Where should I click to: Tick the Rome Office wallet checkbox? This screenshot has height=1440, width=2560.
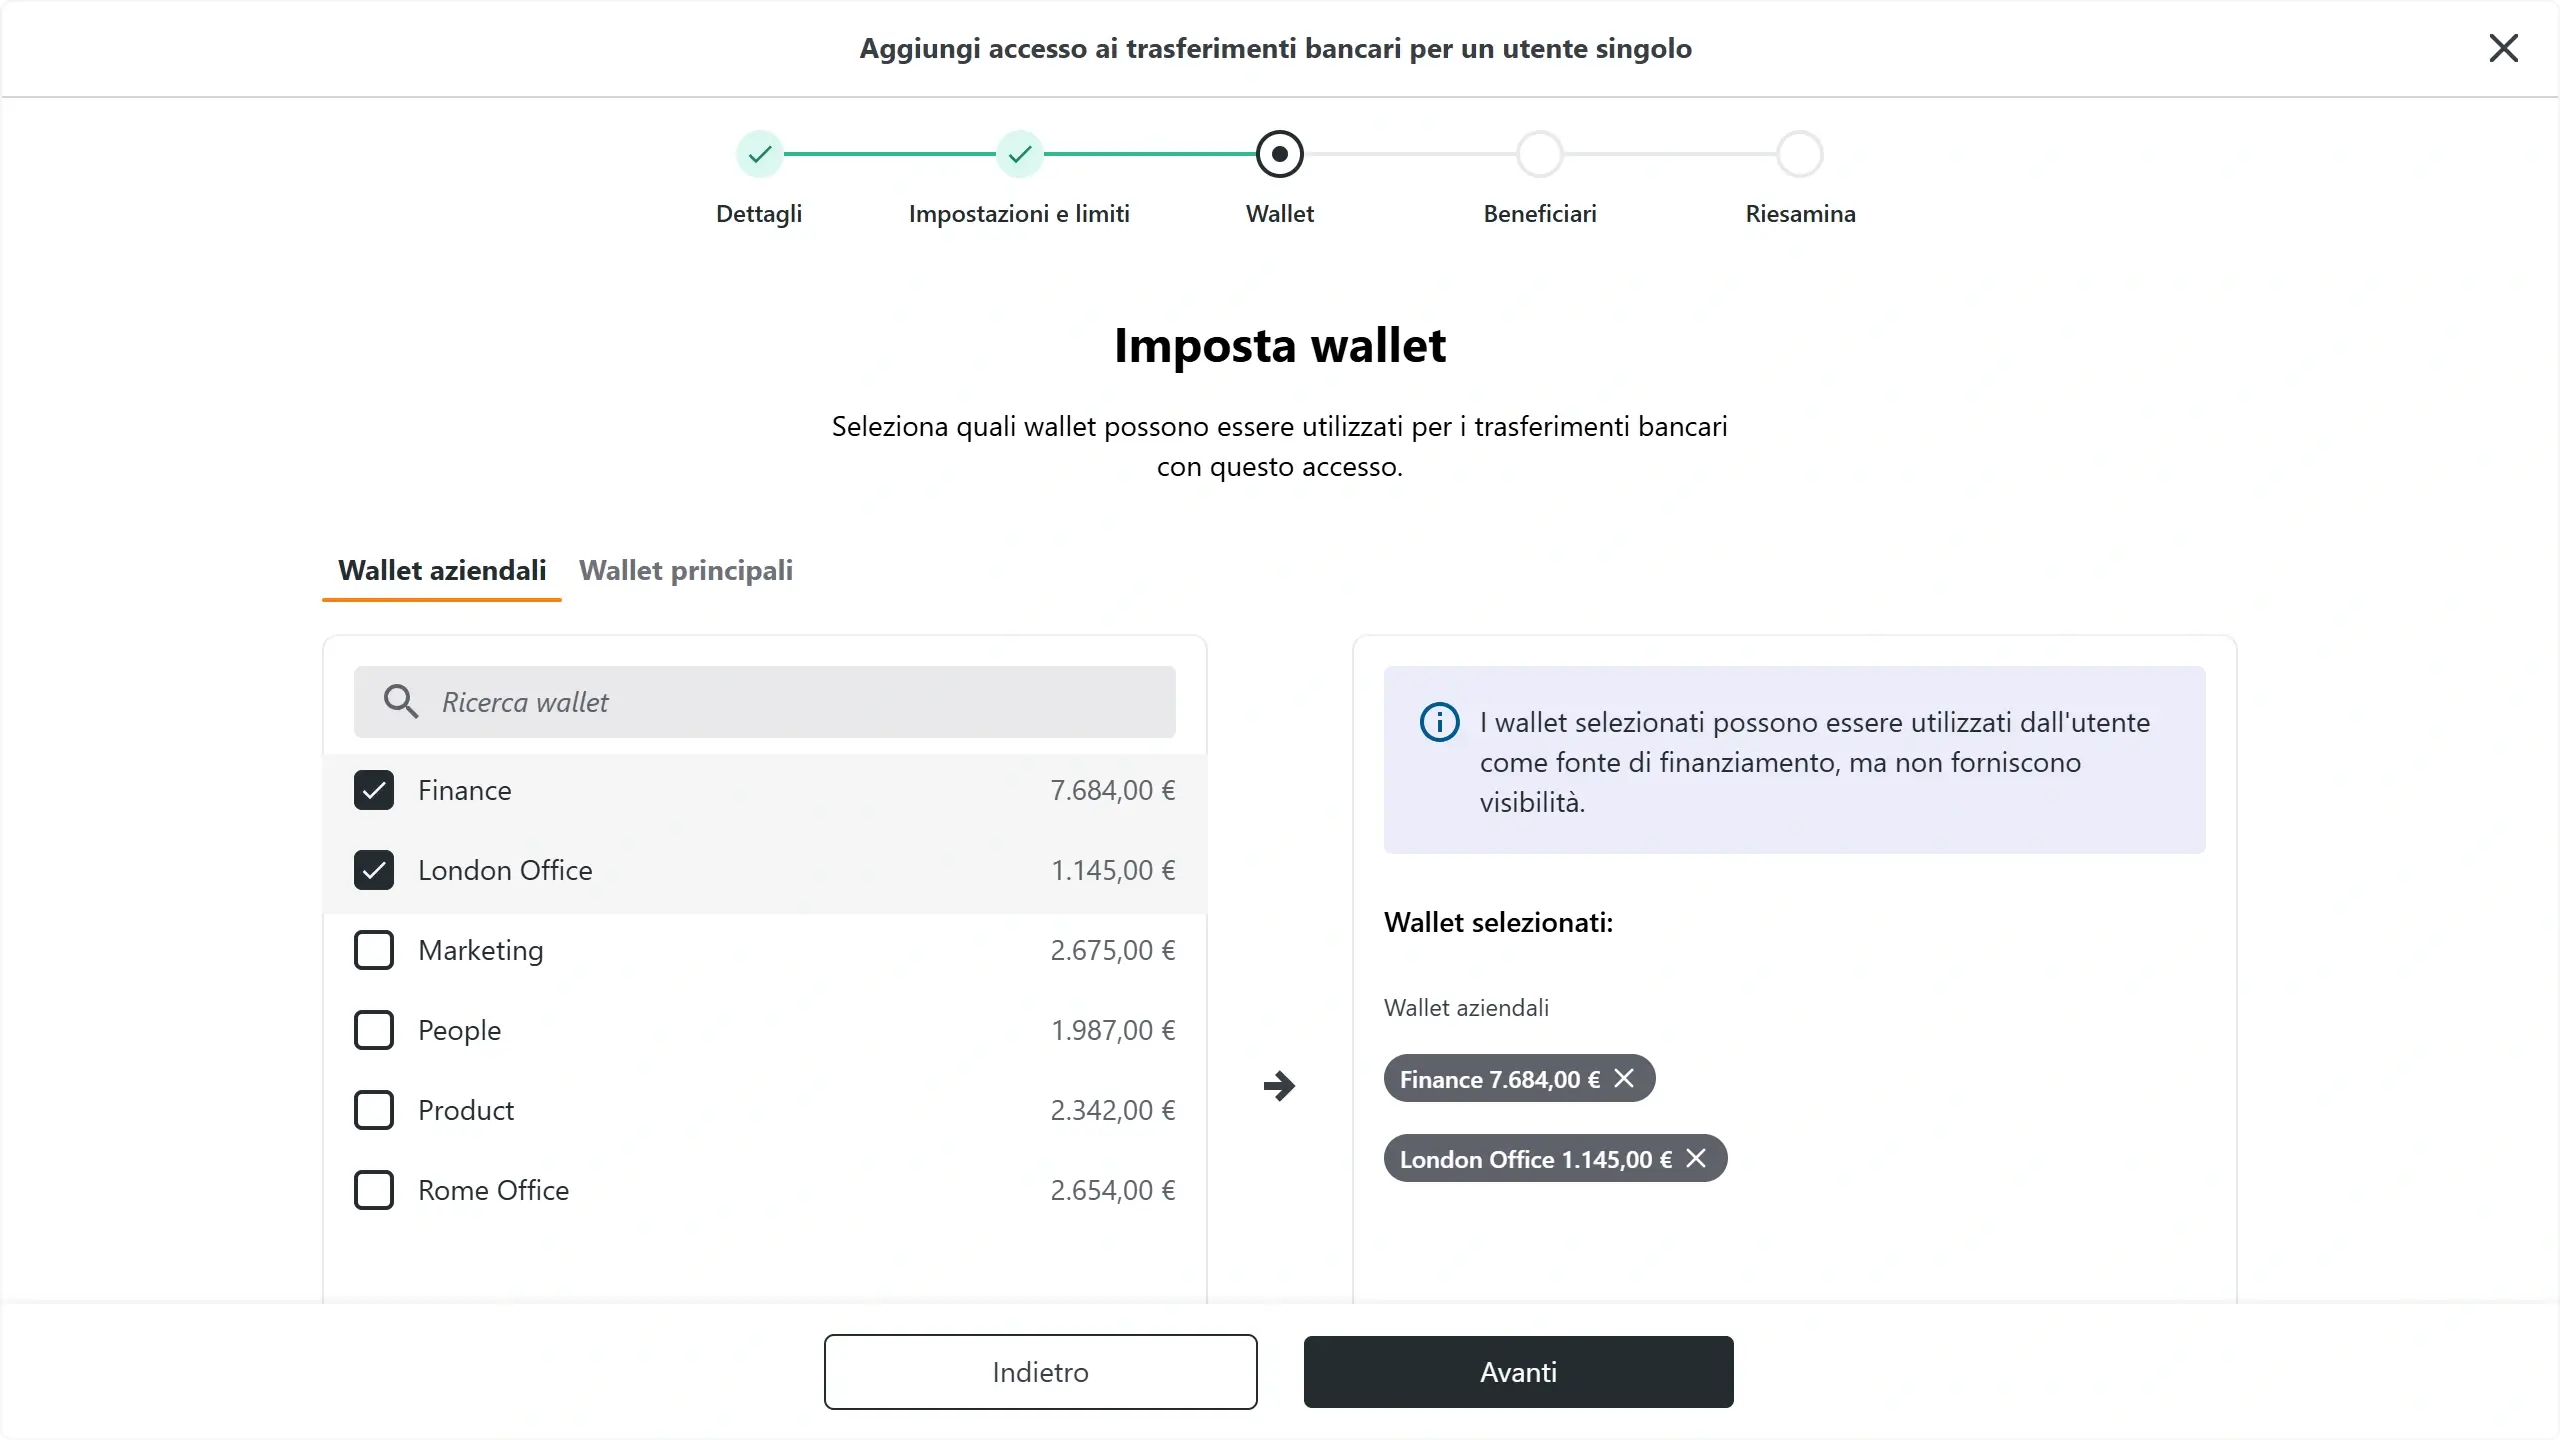tap(374, 1190)
